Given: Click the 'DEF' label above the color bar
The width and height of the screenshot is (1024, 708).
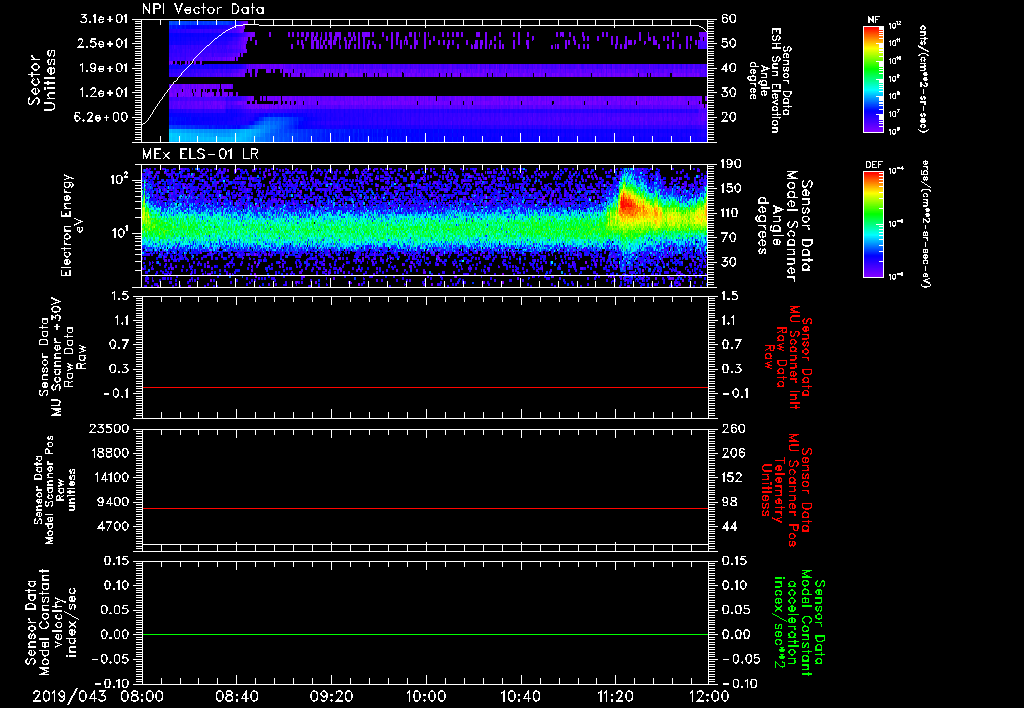Looking at the screenshot, I should tap(874, 165).
